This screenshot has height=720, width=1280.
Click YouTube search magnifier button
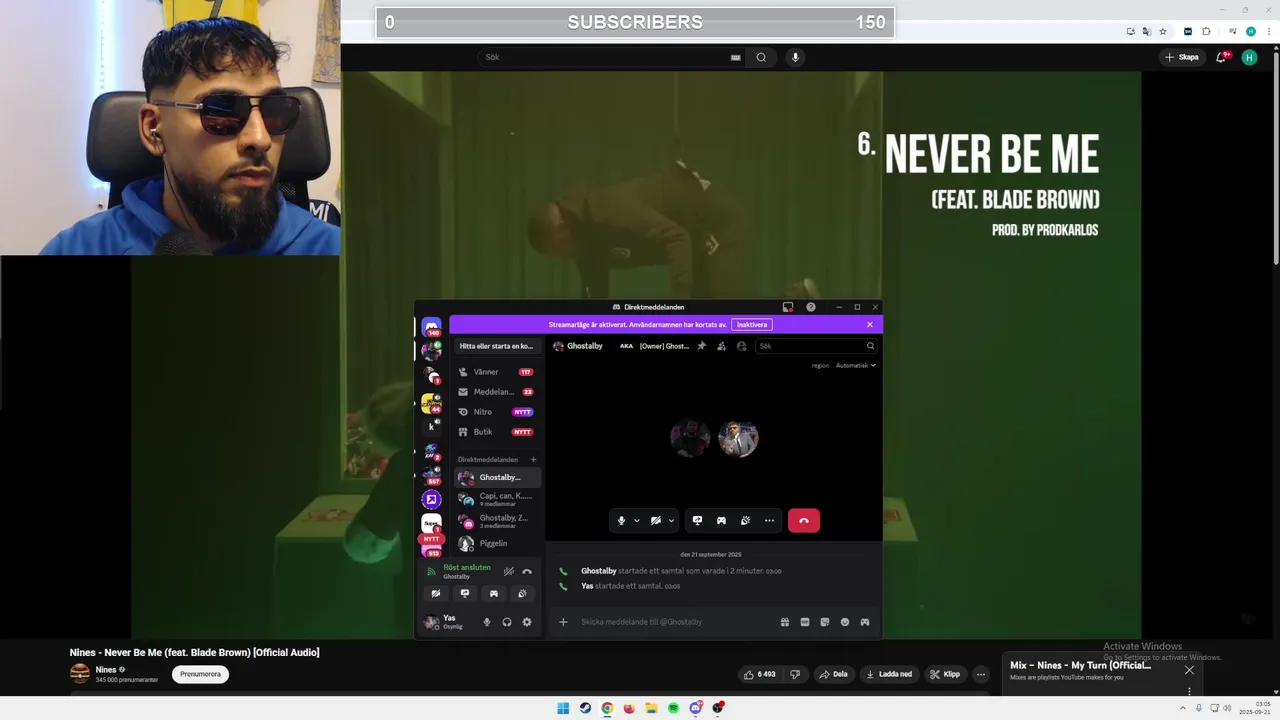761,57
